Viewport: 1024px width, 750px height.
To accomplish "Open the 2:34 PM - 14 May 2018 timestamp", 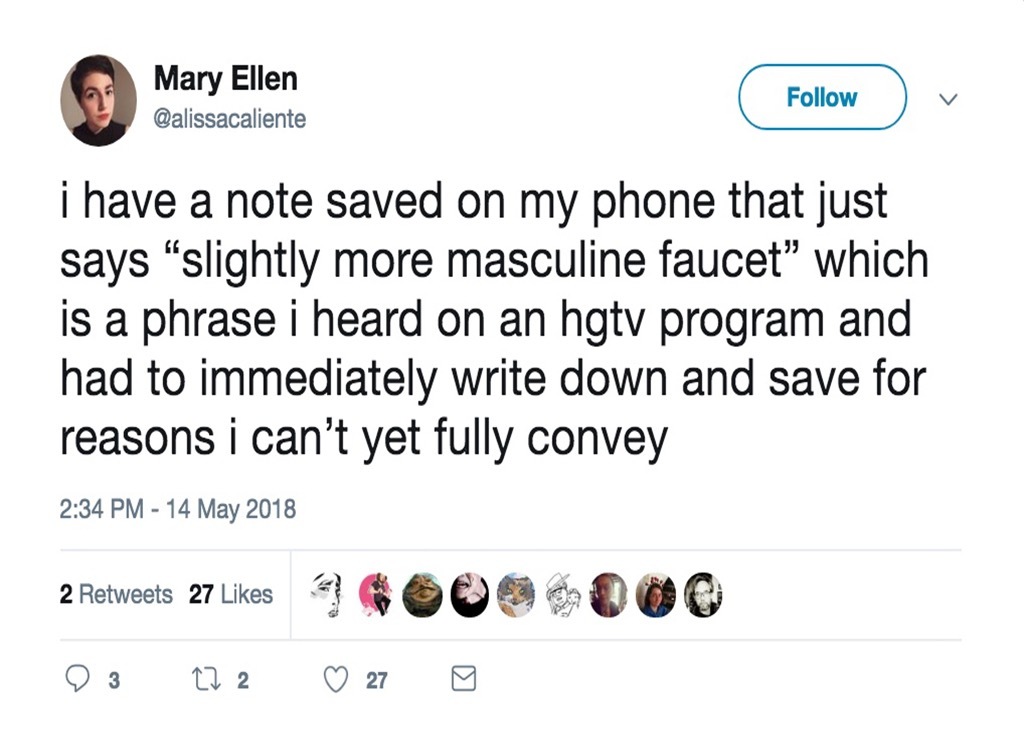I will (x=178, y=509).
